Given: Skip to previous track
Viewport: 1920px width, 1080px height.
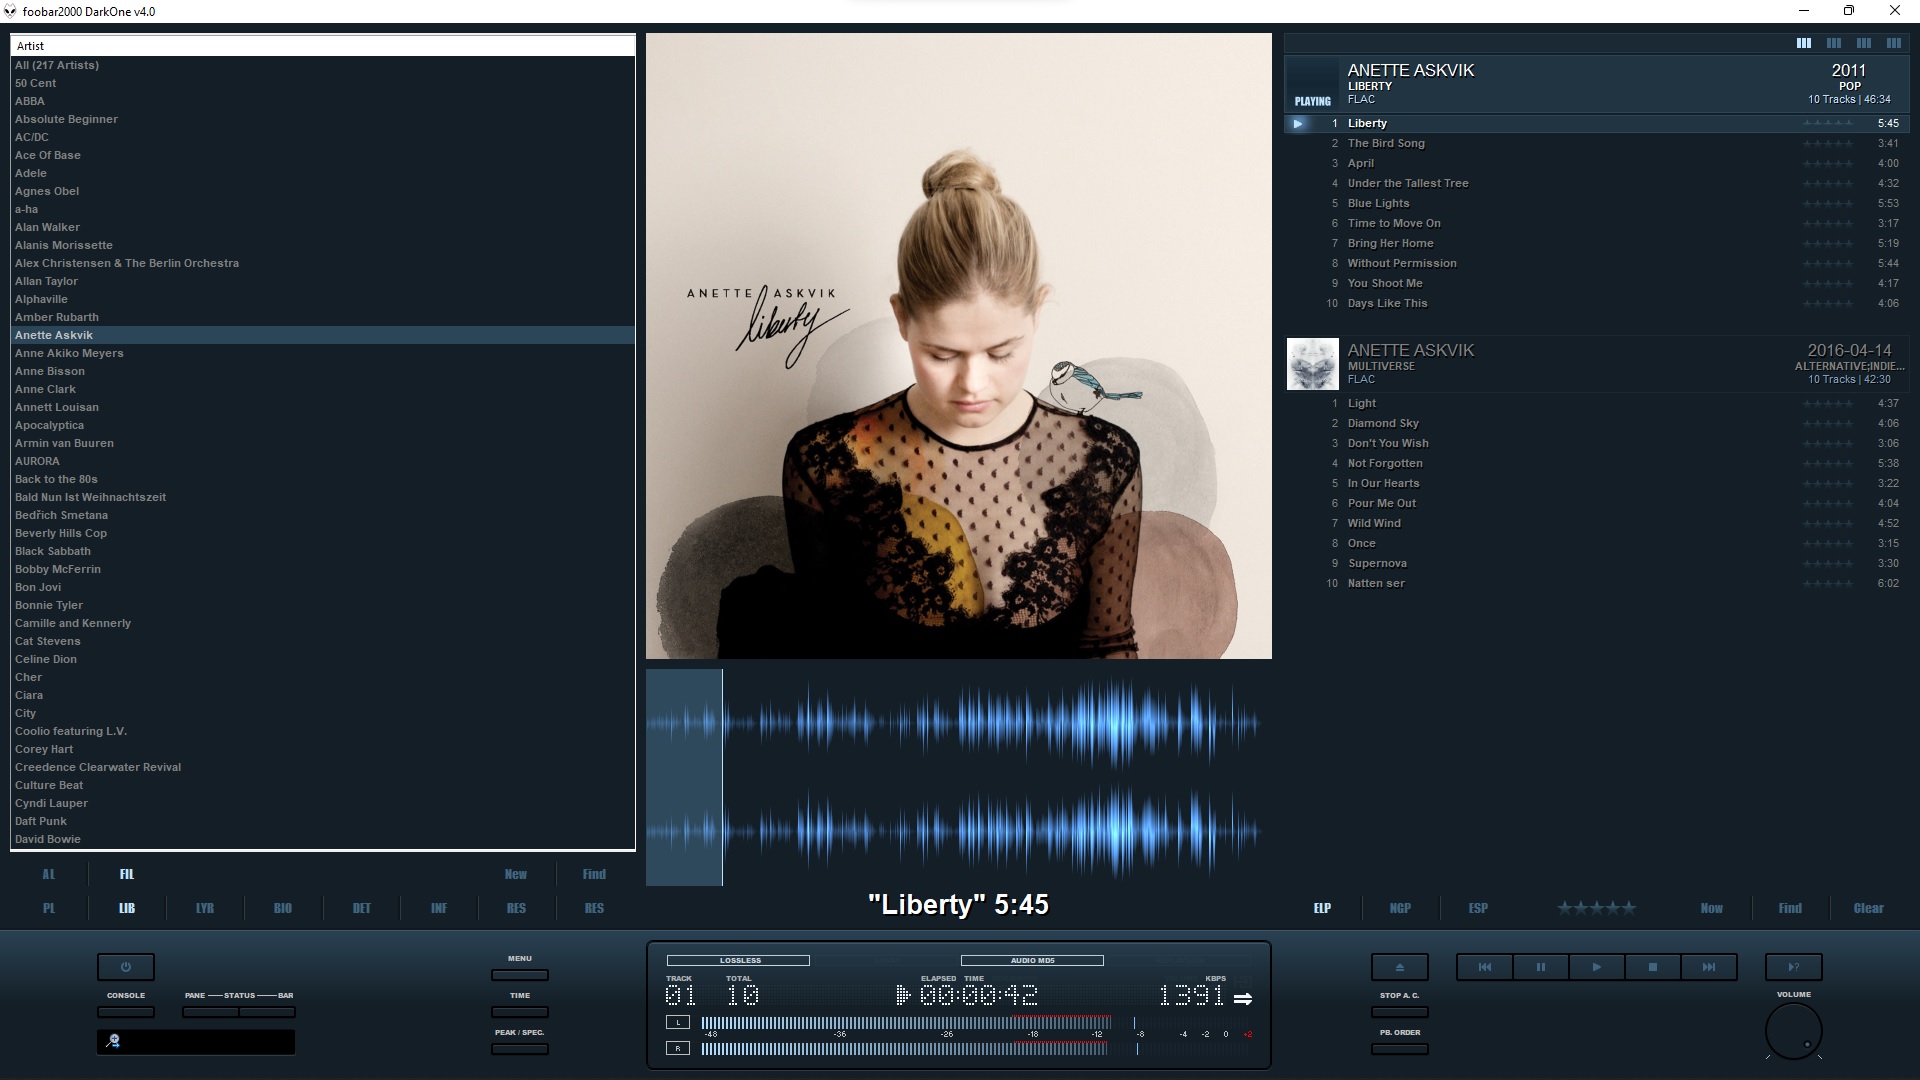Looking at the screenshot, I should 1484,967.
